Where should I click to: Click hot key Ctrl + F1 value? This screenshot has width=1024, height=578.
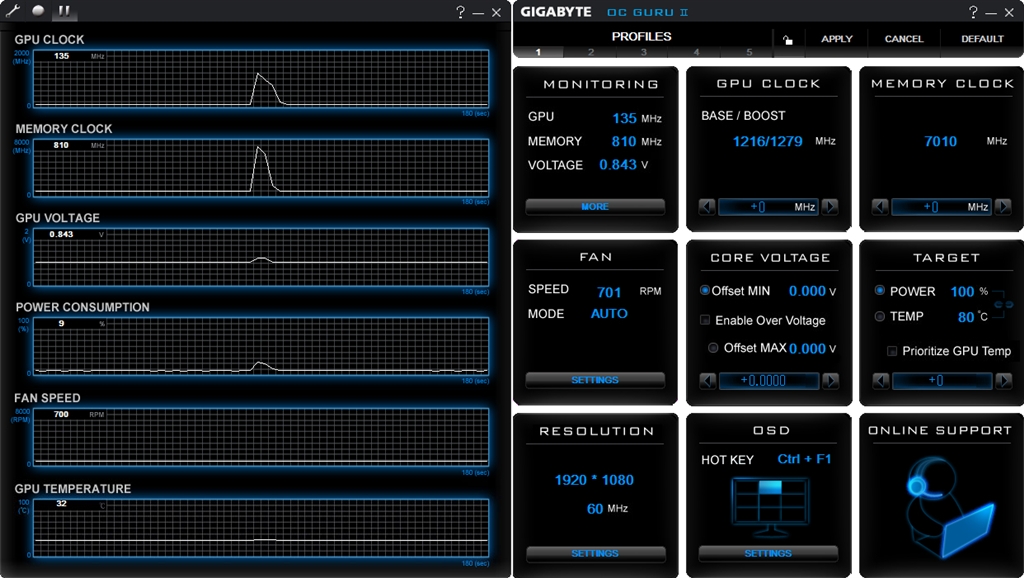[804, 459]
